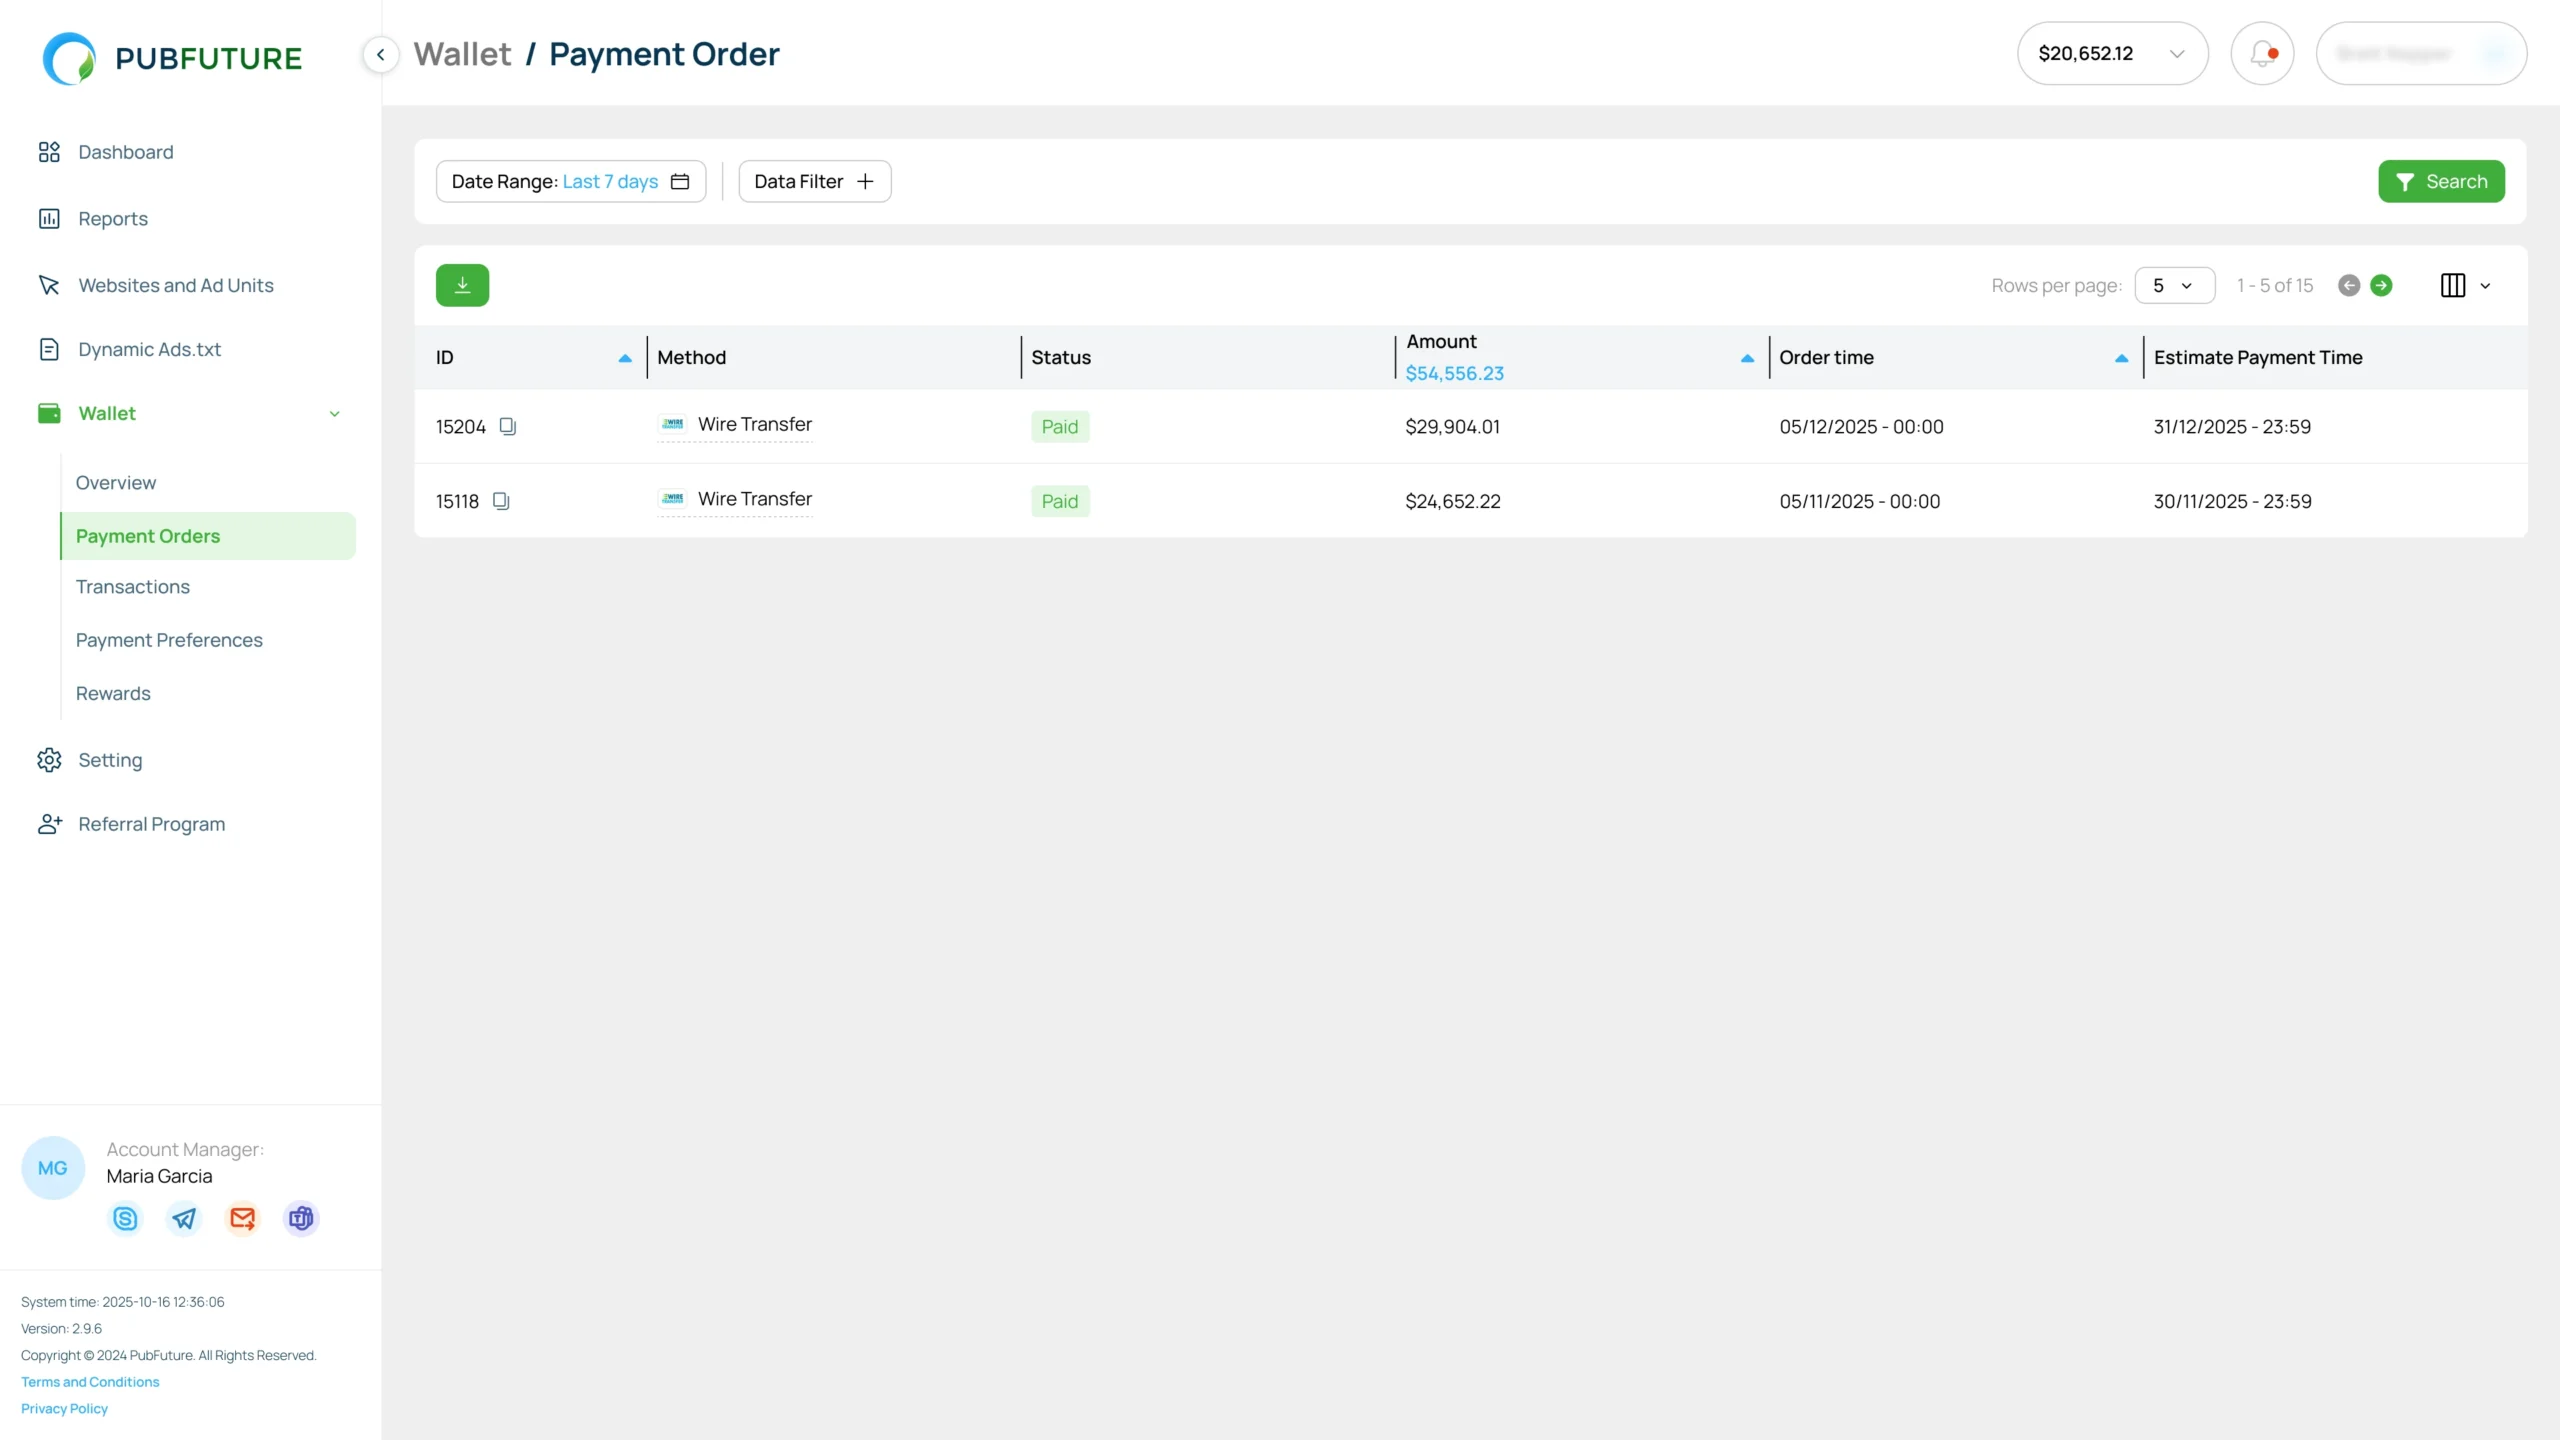This screenshot has width=2560, height=1440.
Task: Open the Payment Preferences page
Action: pos(169,640)
